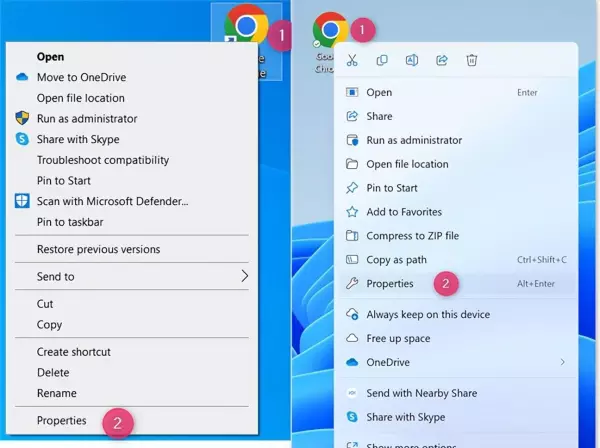Click the Cut scissors icon in Windows 11 menu

pos(352,60)
